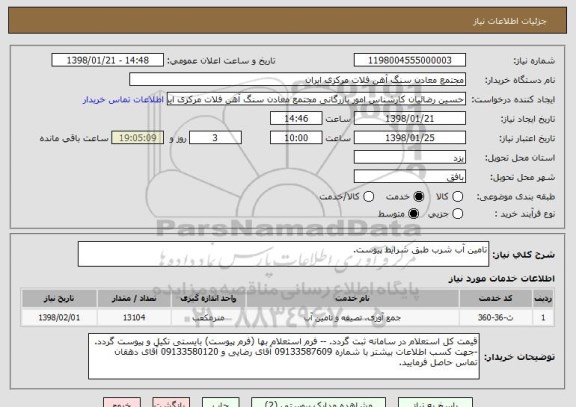Click the واحد اندازه گیری column header
Screen dimensions: 576x407
pyautogui.click(x=208, y=298)
